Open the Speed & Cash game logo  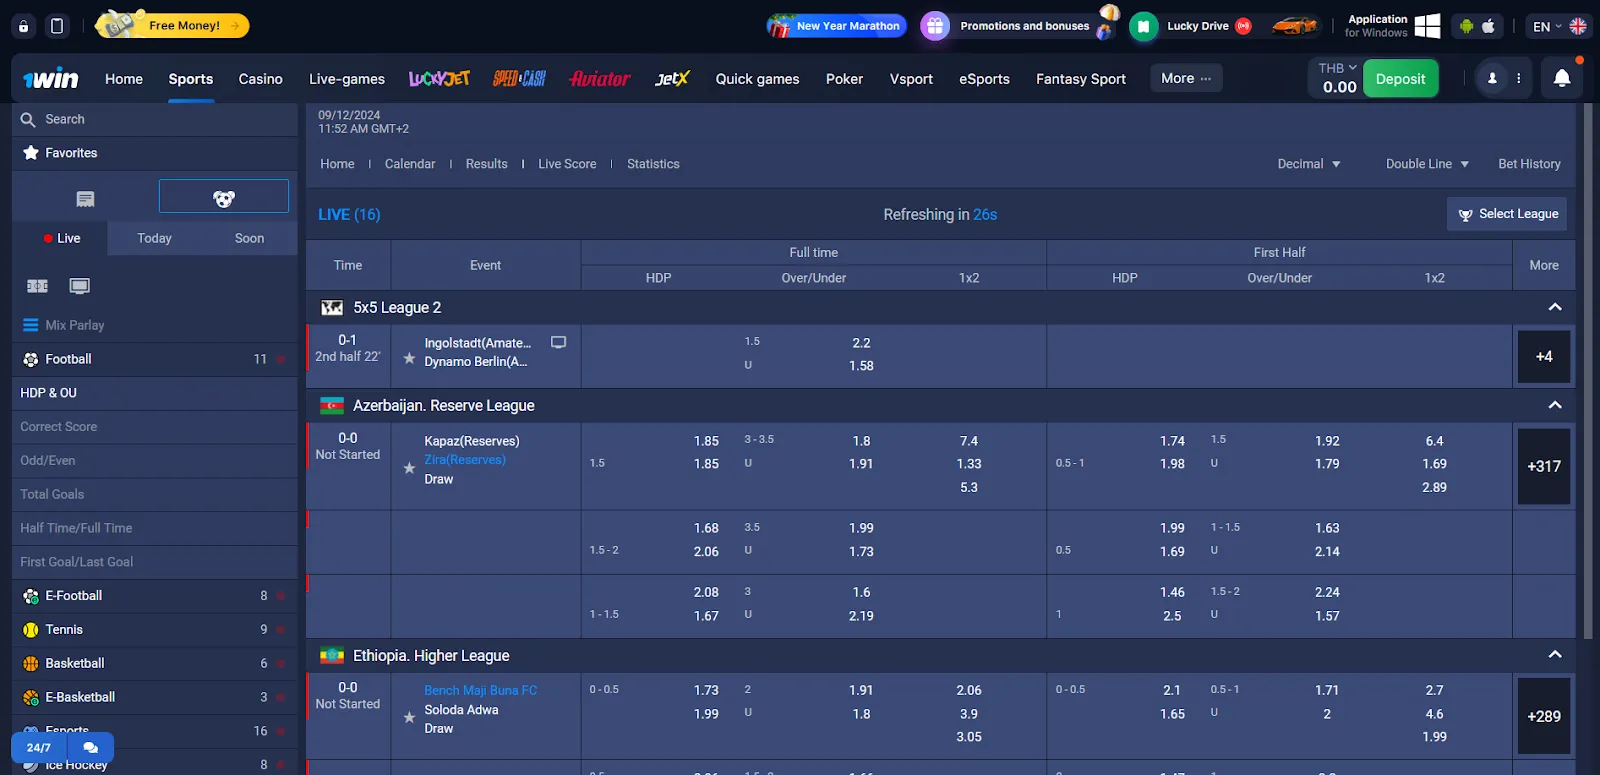pyautogui.click(x=519, y=78)
